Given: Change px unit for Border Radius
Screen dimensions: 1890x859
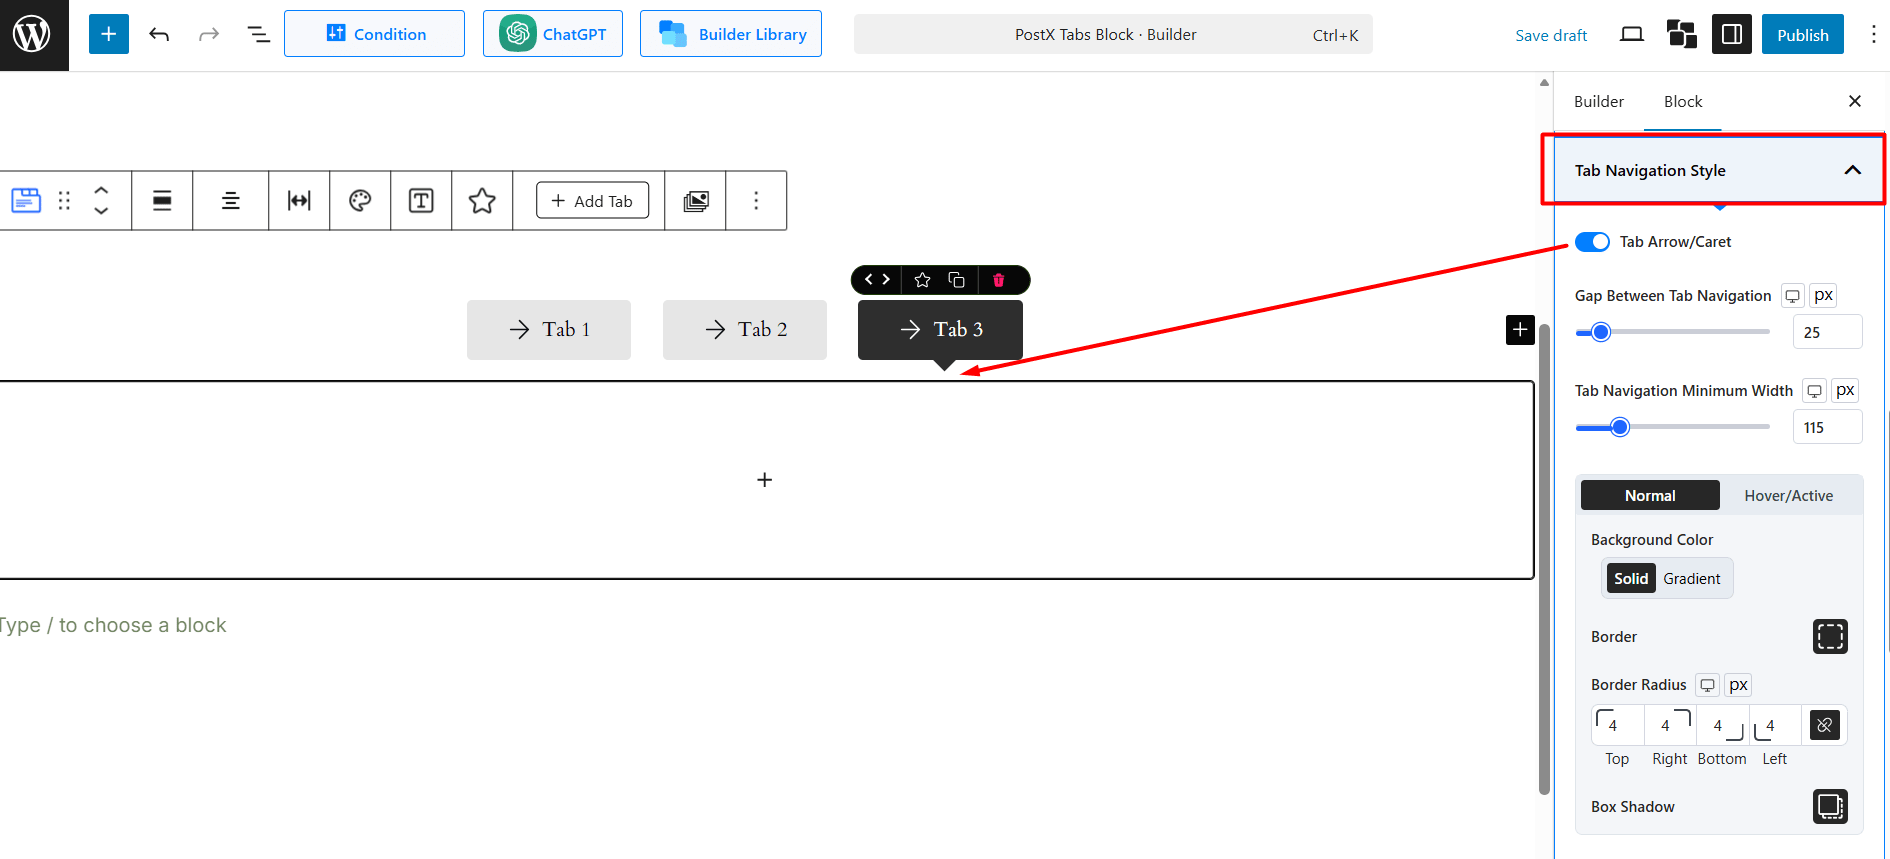Looking at the screenshot, I should coord(1738,685).
